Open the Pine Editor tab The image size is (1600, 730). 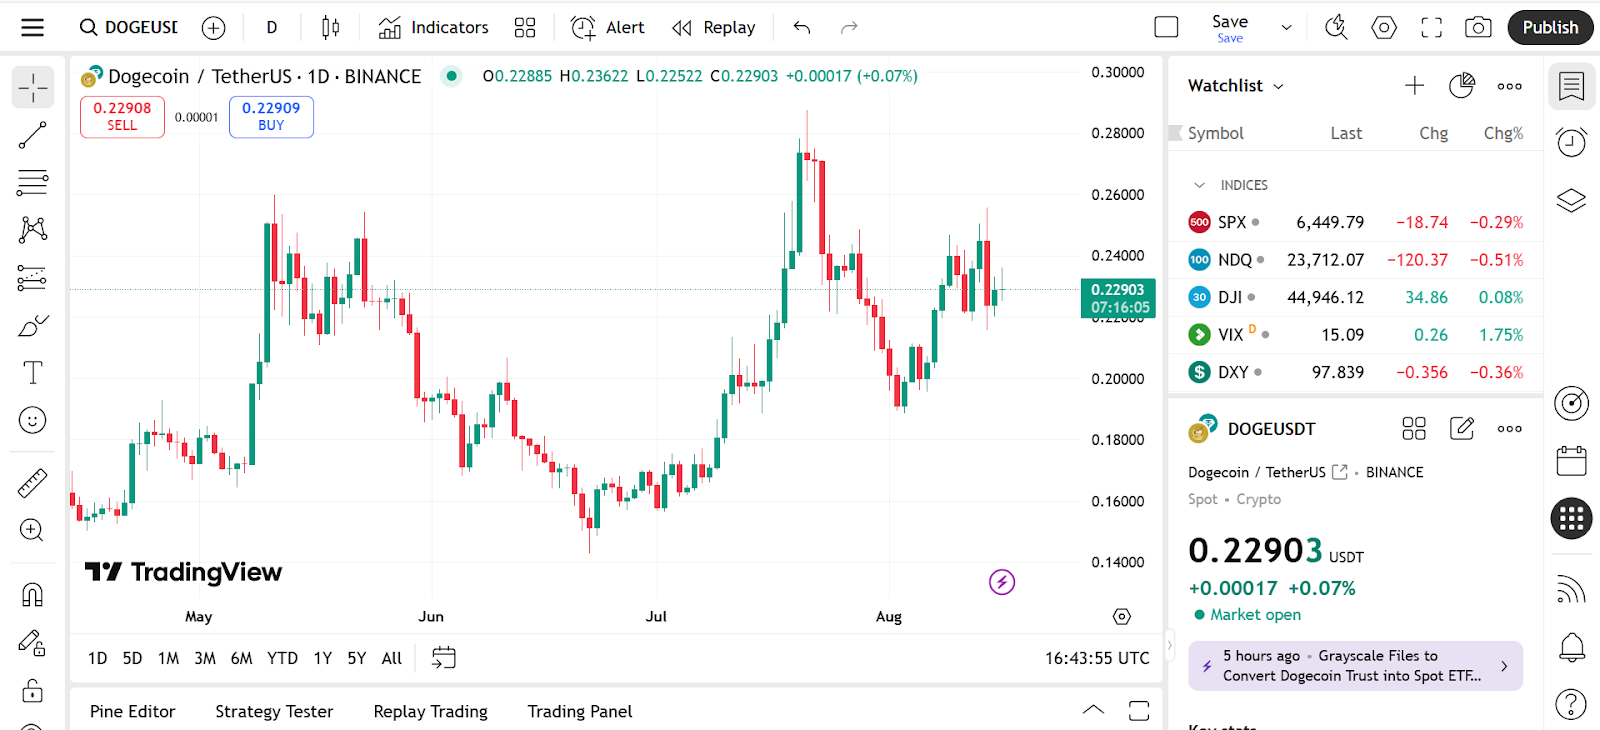click(x=132, y=711)
